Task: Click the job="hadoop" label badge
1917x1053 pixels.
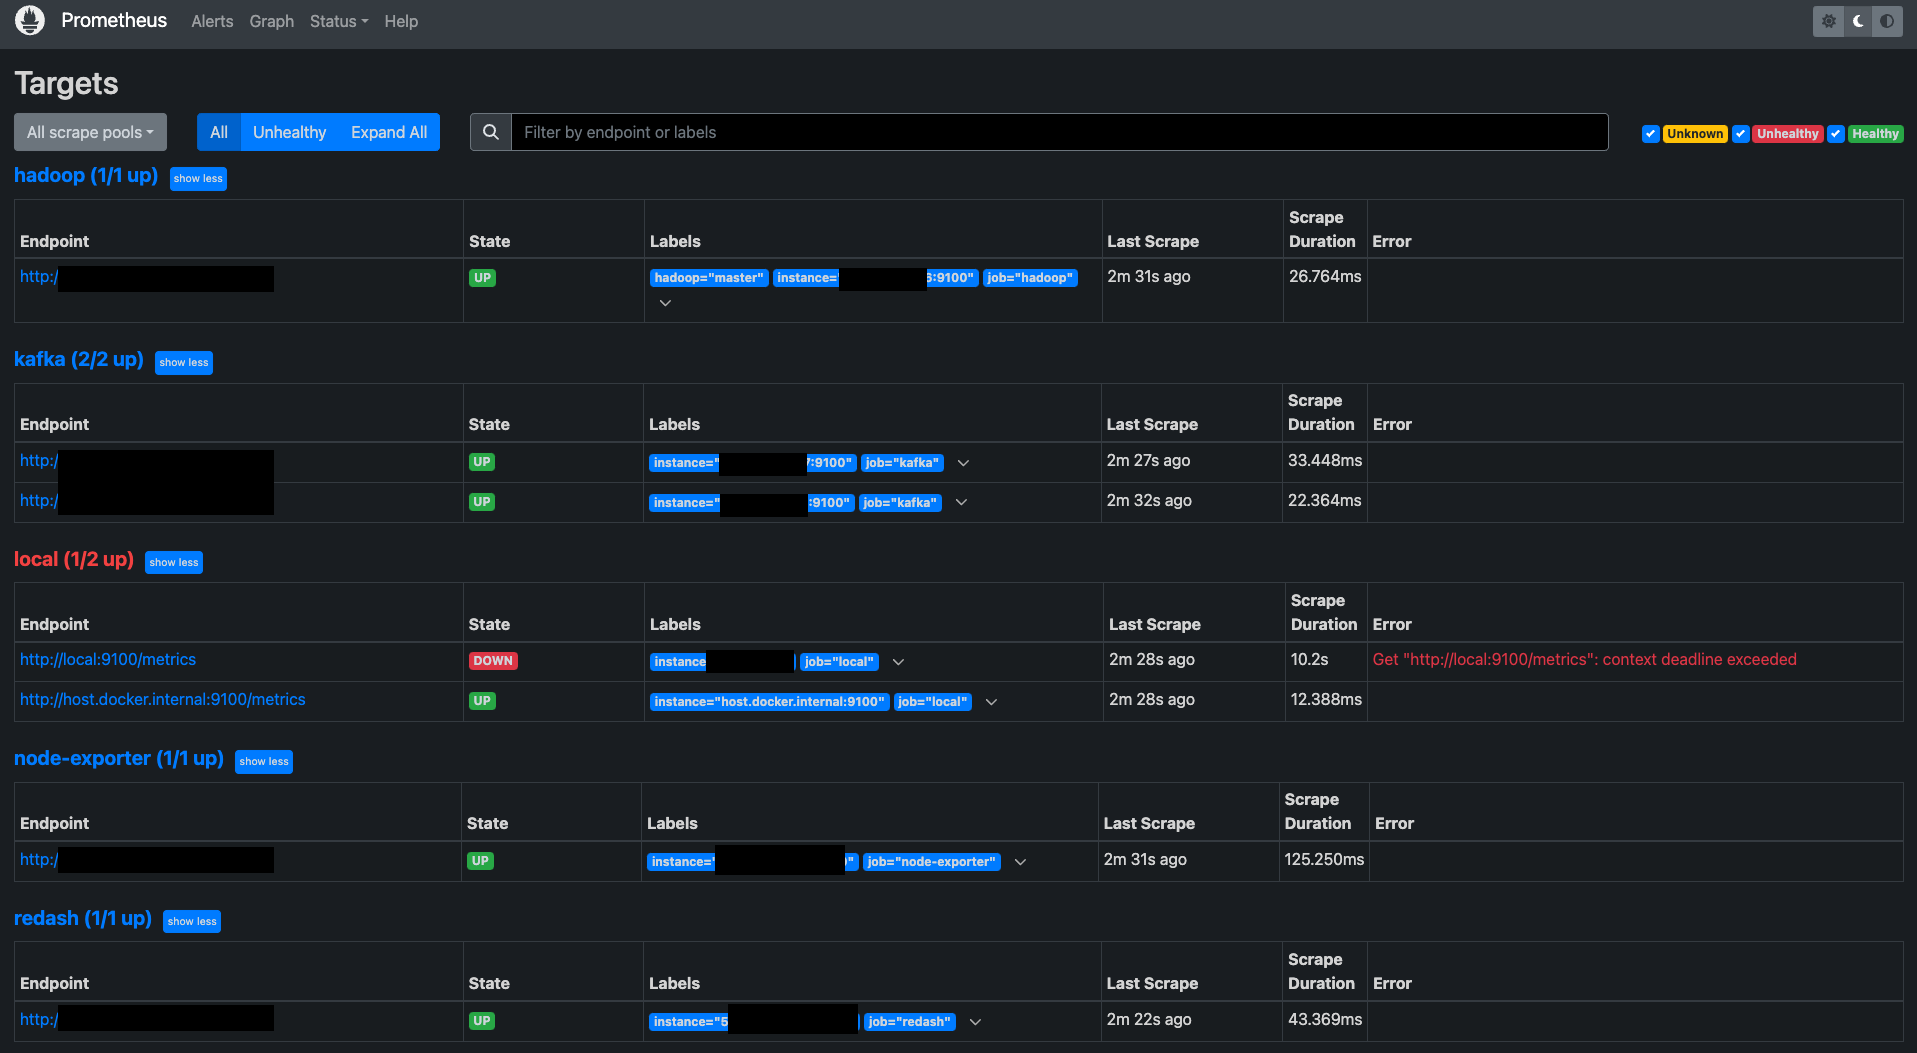Action: click(x=1030, y=278)
